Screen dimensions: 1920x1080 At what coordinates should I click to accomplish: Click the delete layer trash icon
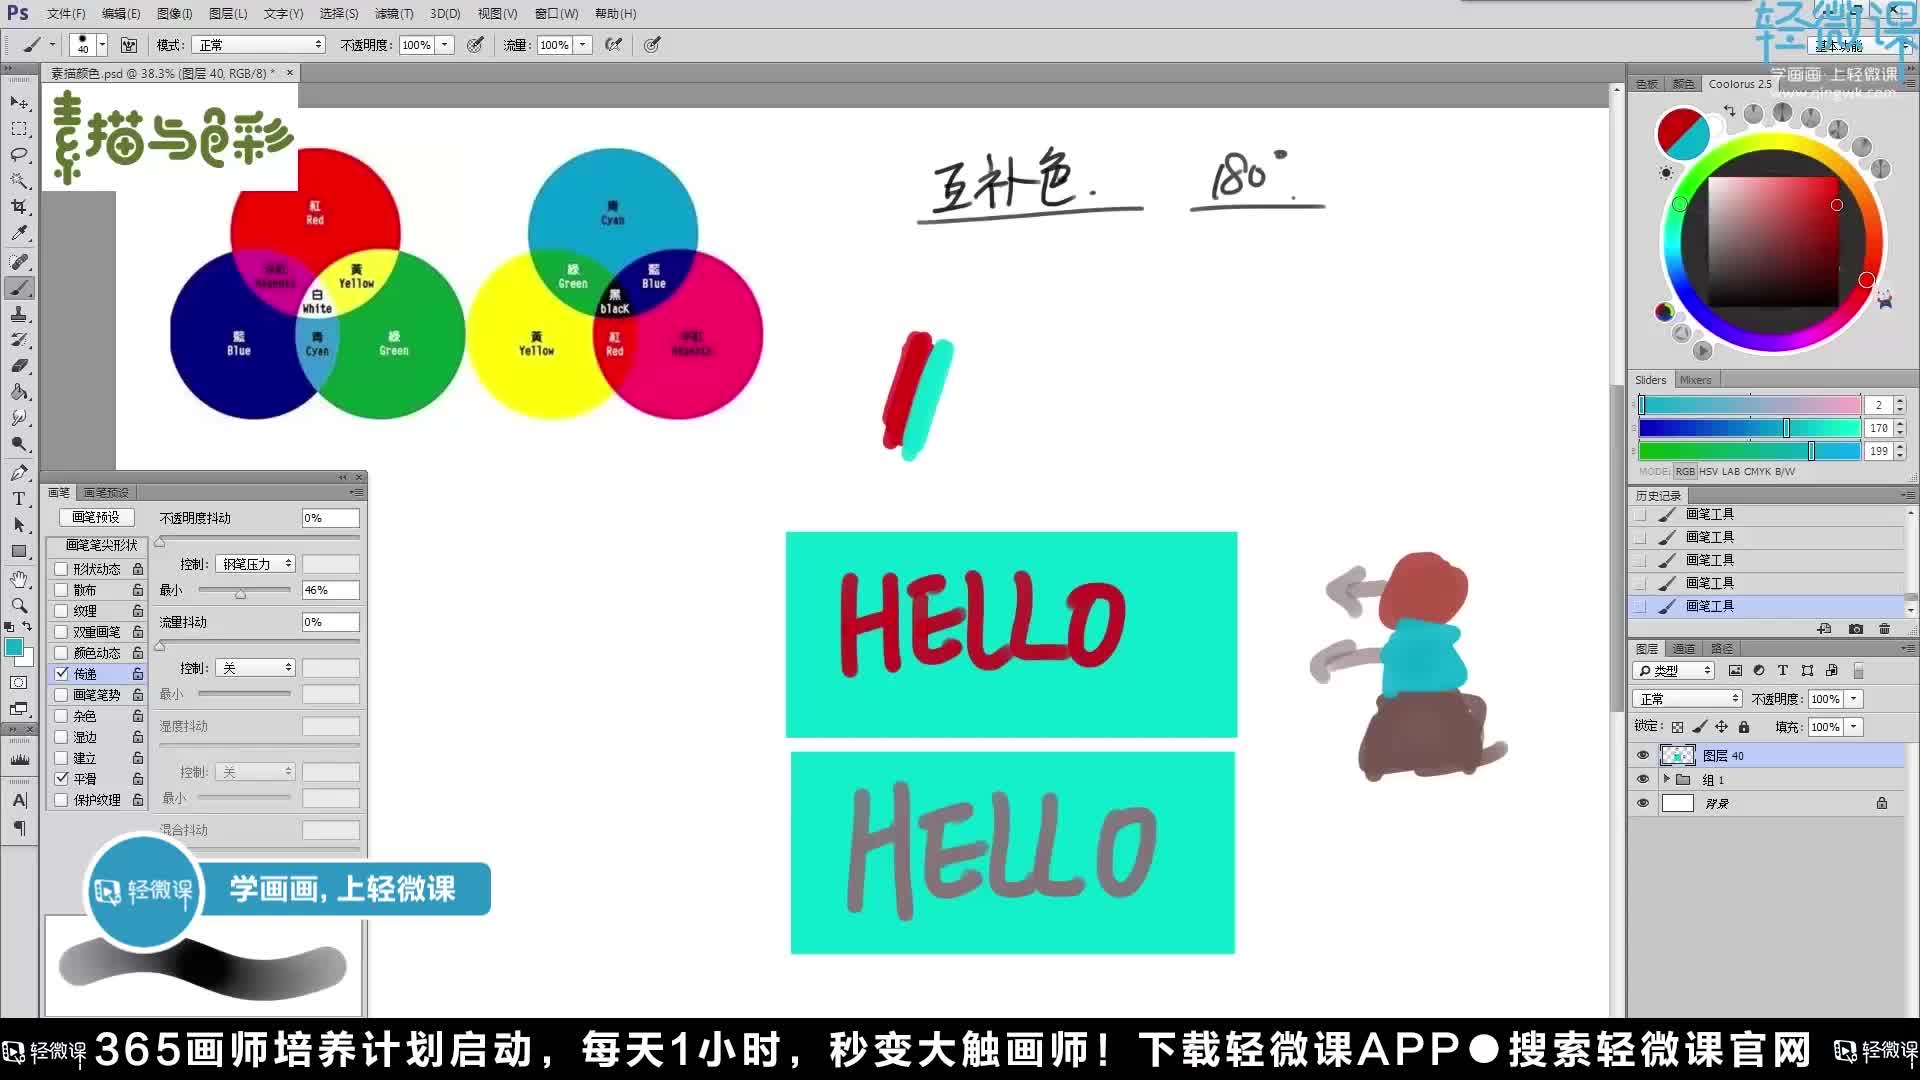[x=1884, y=629]
